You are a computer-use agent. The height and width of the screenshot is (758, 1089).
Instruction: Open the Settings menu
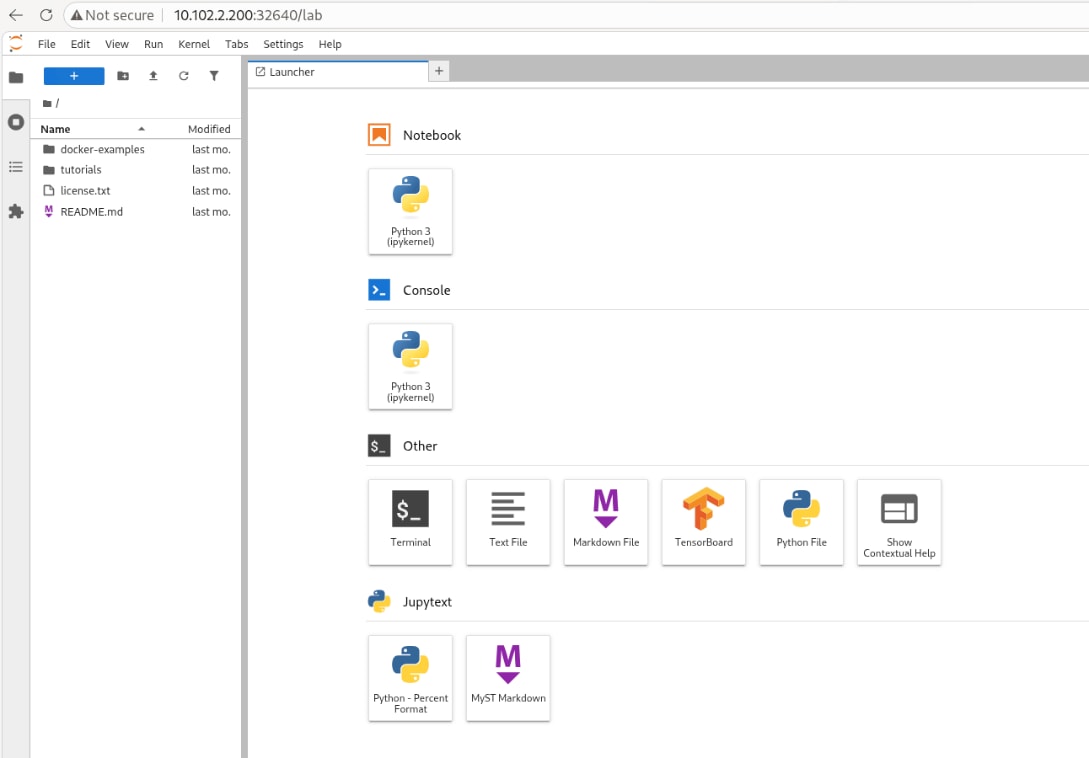(283, 44)
